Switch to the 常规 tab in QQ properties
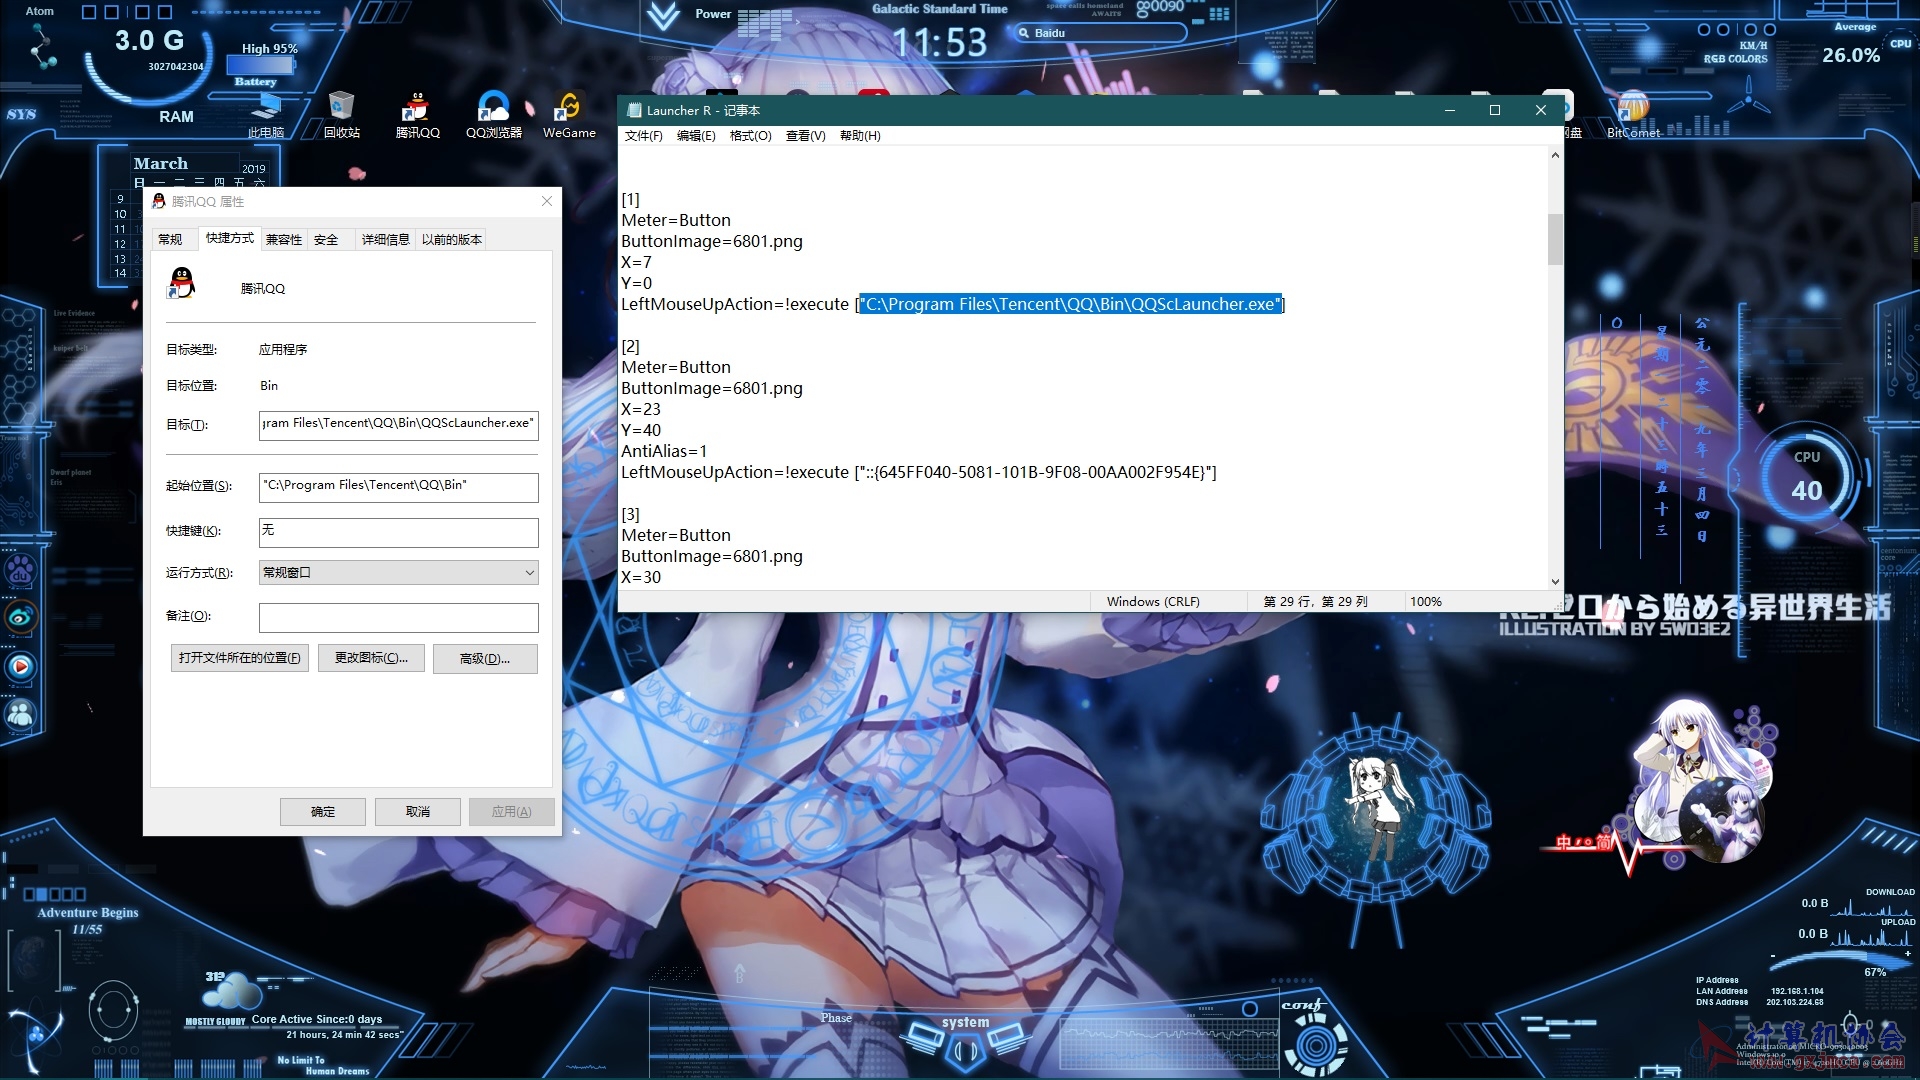 click(x=170, y=239)
